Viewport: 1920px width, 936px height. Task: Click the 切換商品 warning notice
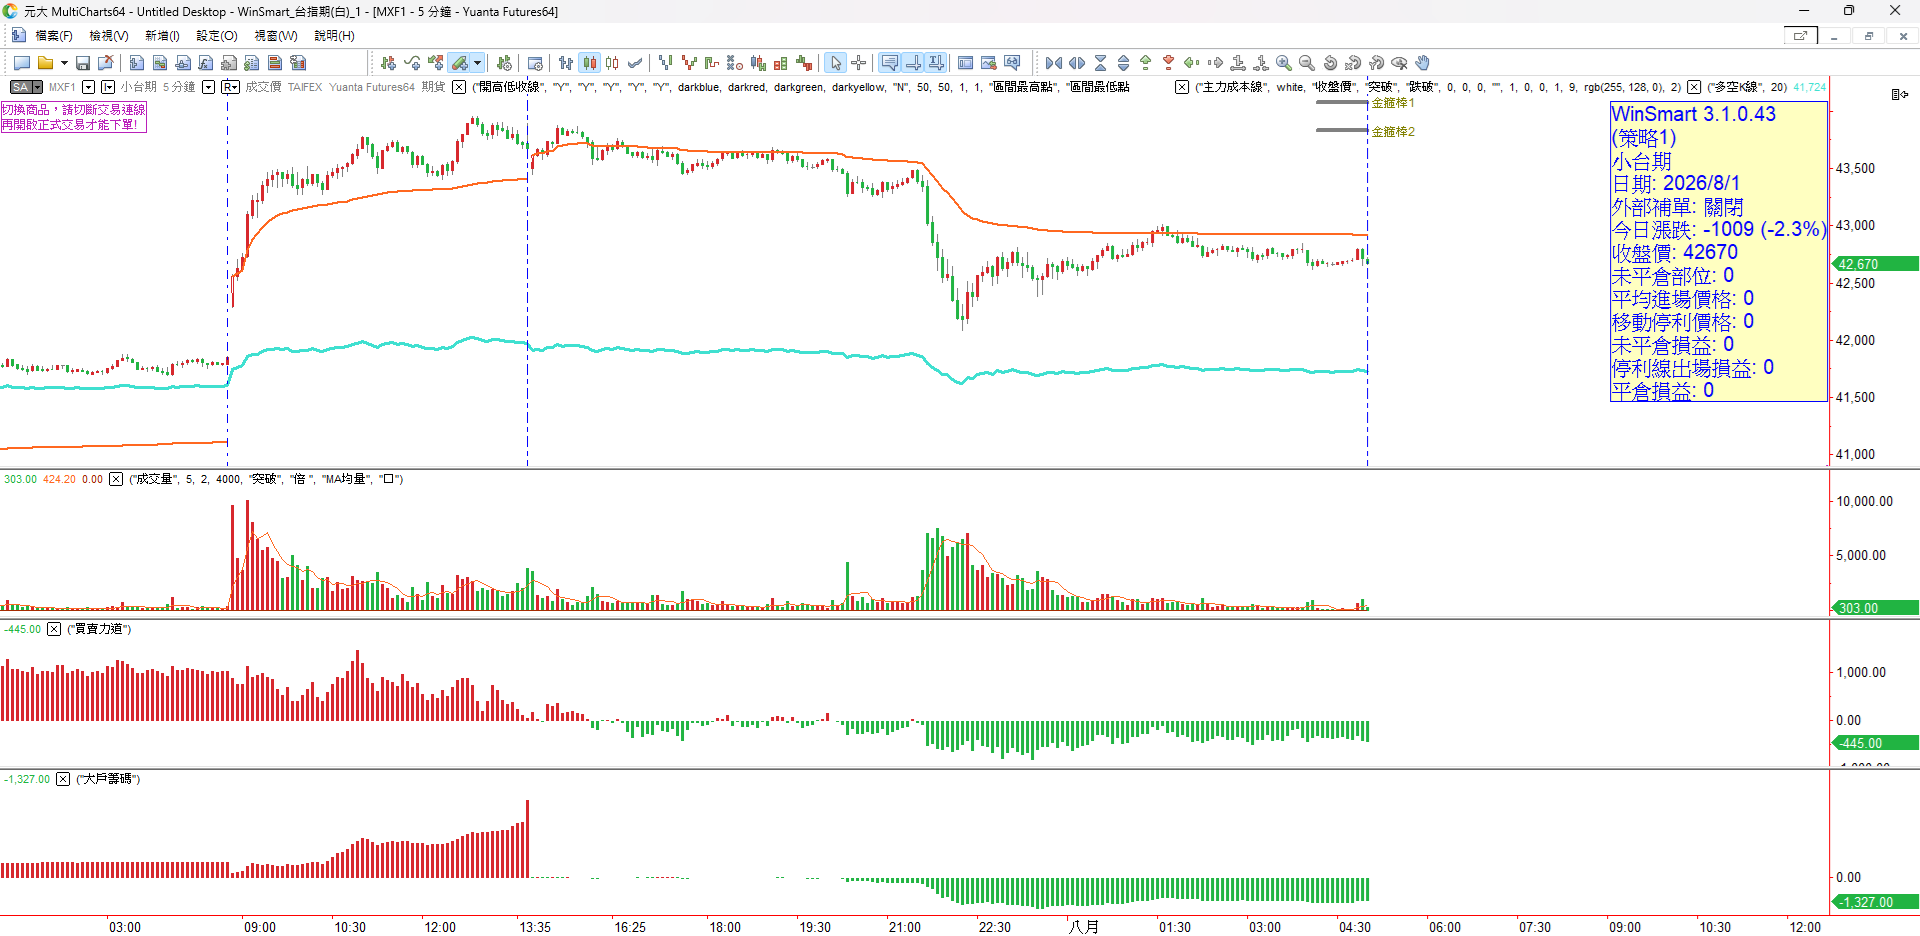pos(74,117)
